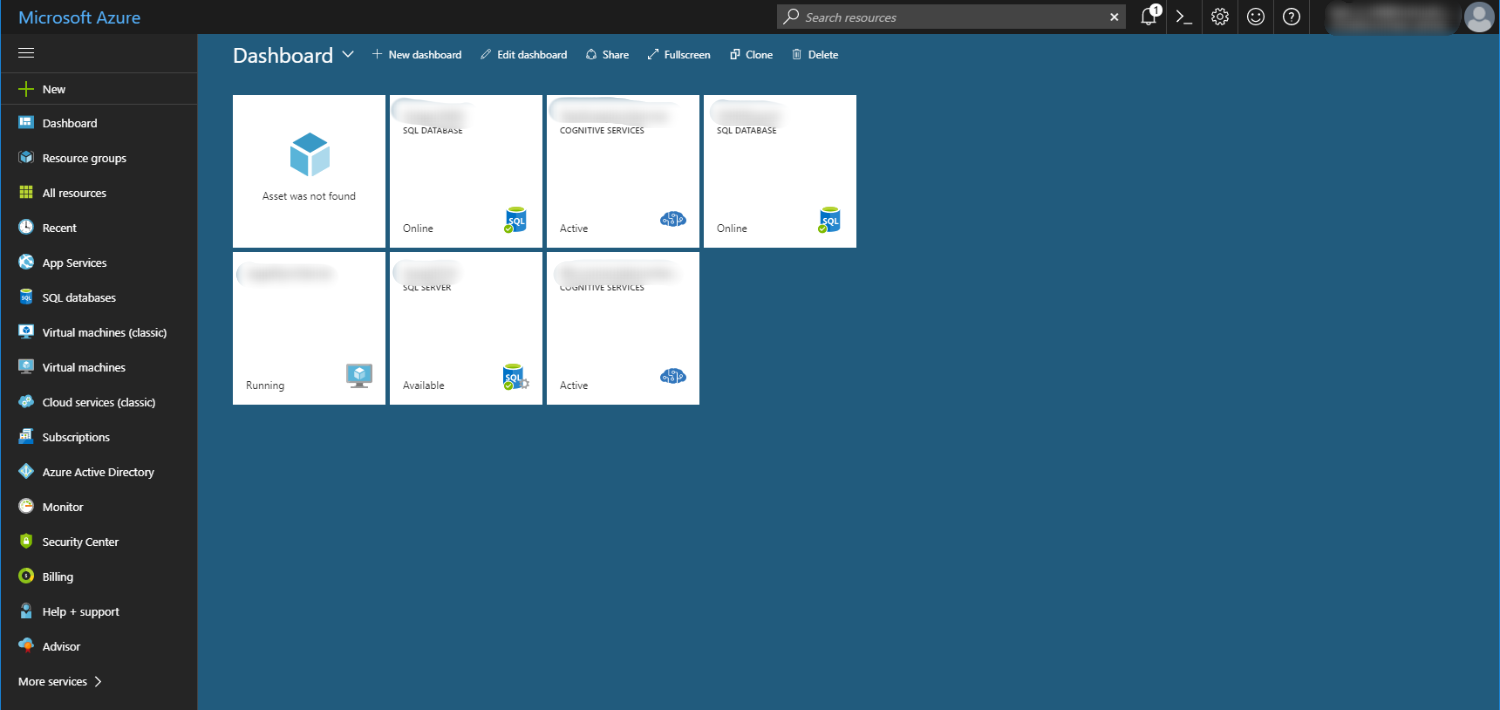
Task: Click the SQL SERVER gear database icon
Action: click(516, 377)
